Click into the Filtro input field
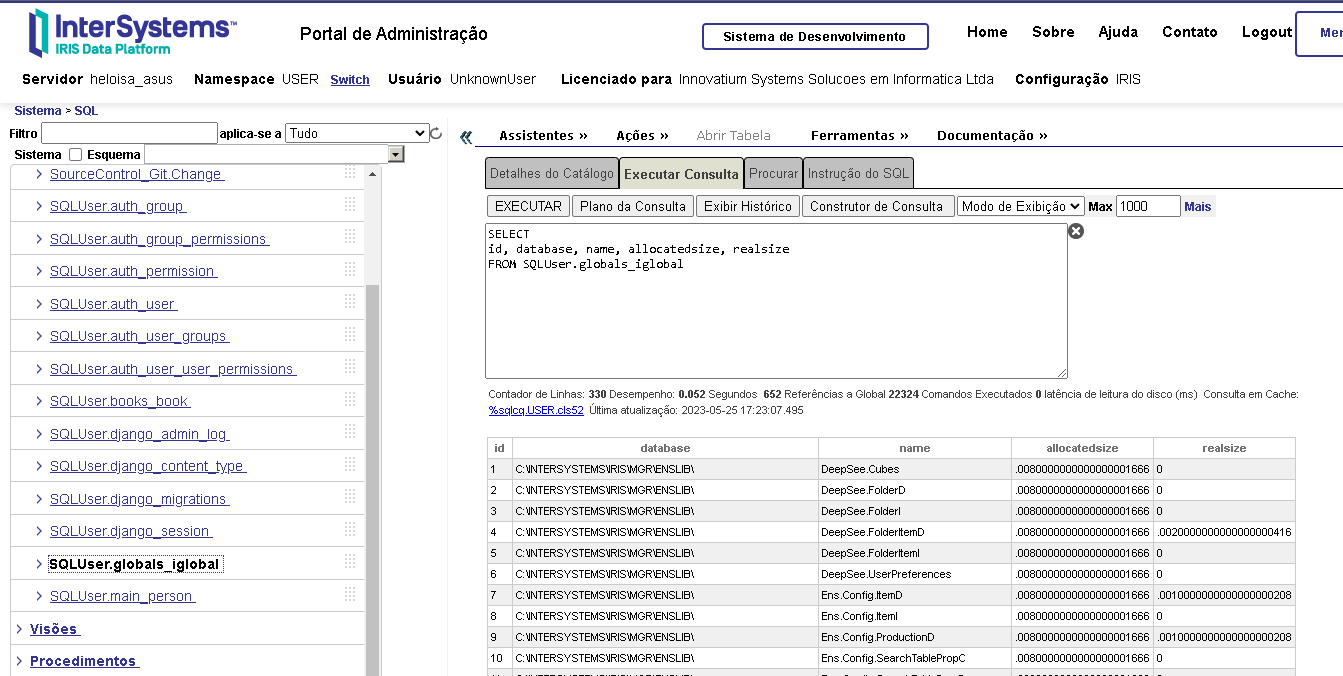This screenshot has width=1343, height=676. [x=129, y=133]
